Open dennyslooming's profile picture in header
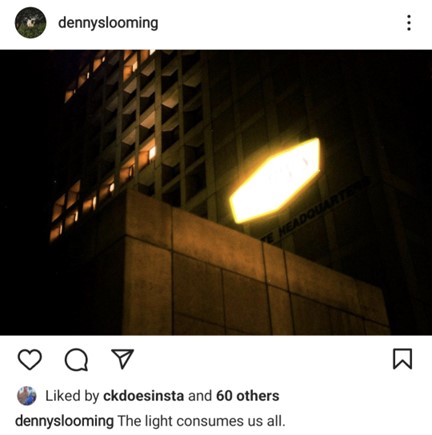The width and height of the screenshot is (432, 435). pos(30,23)
